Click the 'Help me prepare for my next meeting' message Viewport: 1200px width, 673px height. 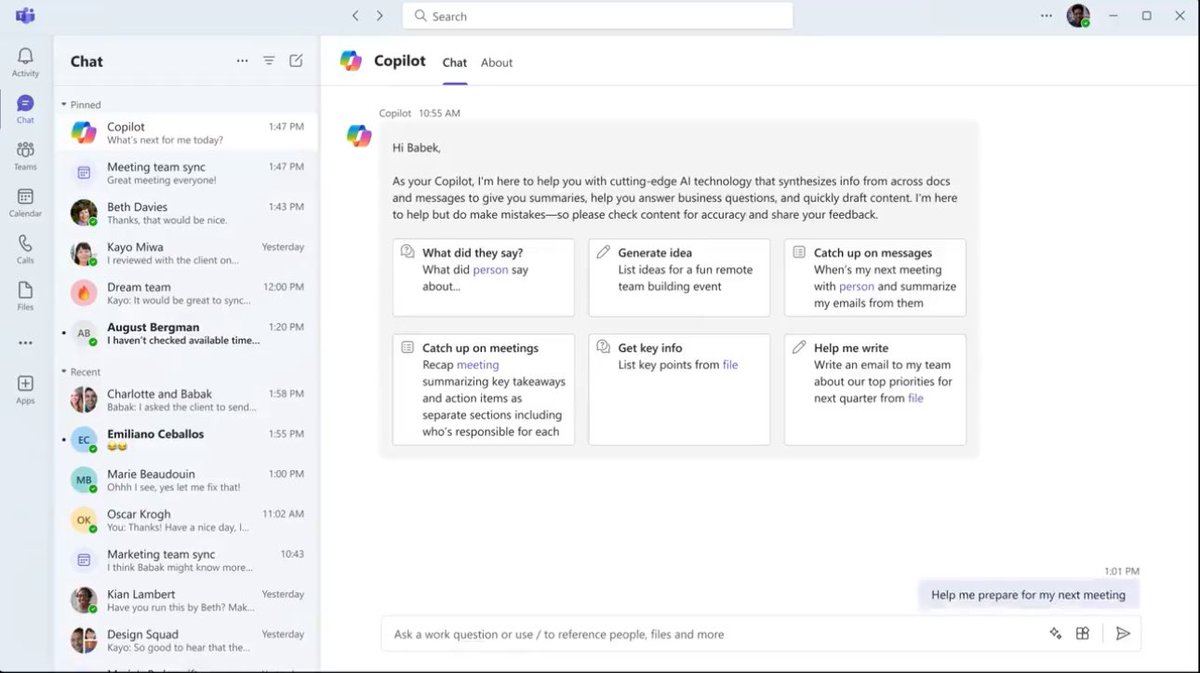tap(1028, 595)
